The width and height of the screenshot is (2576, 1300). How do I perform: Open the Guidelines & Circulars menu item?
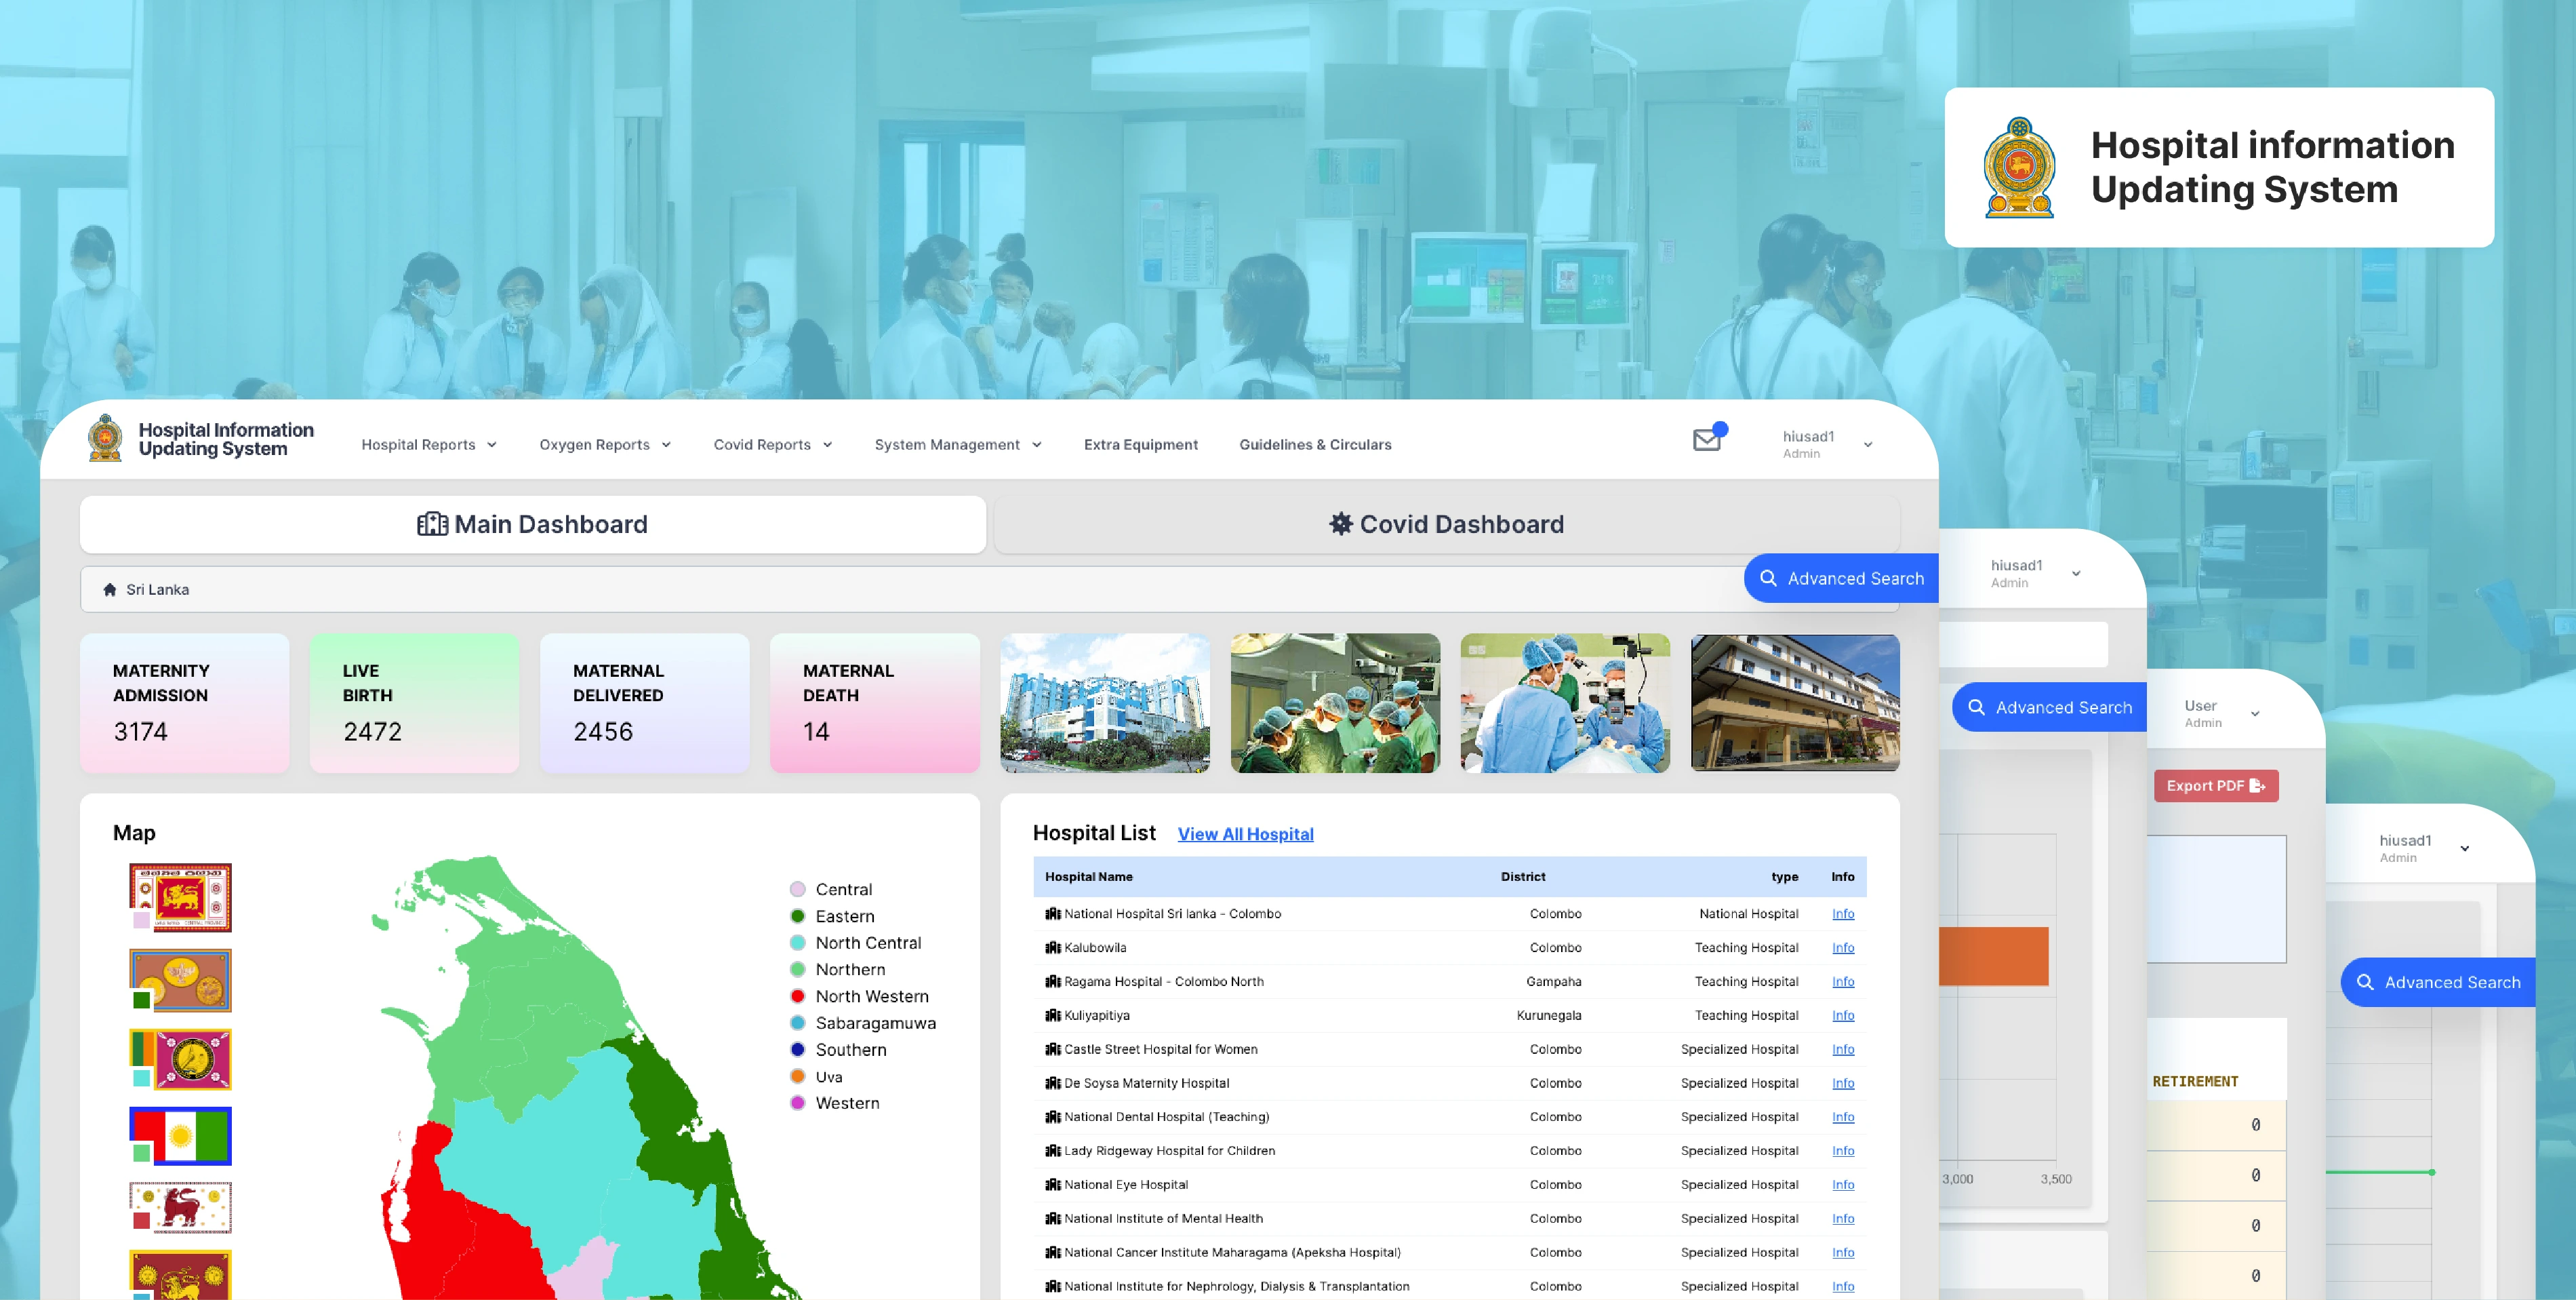click(1314, 444)
